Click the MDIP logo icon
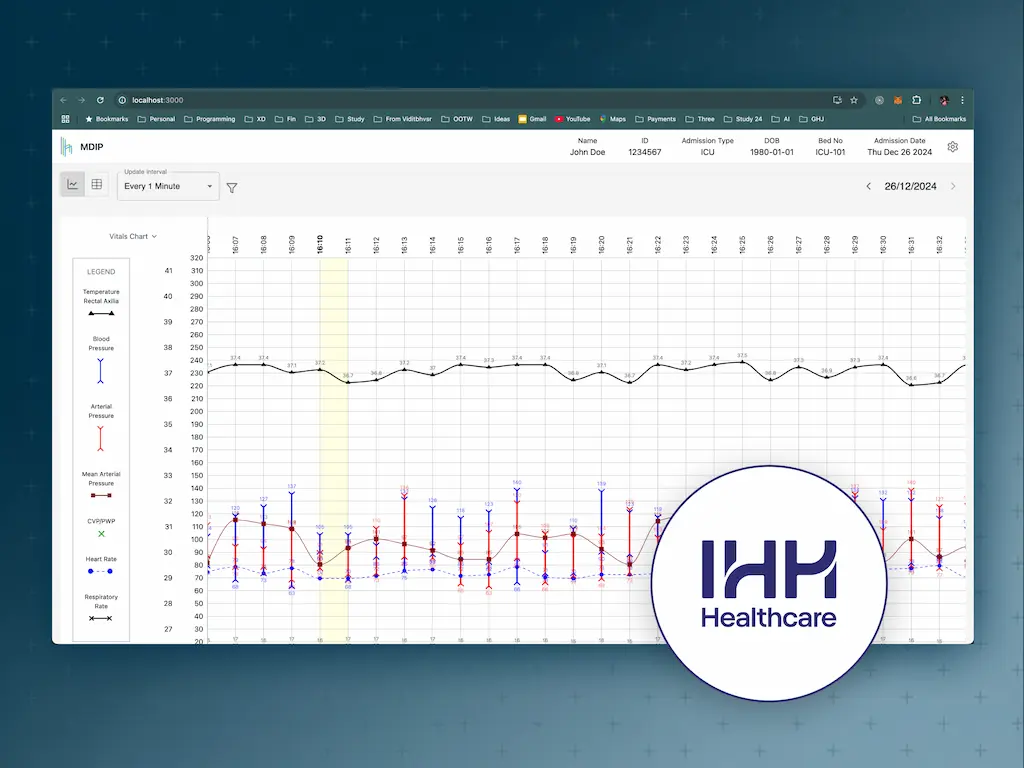This screenshot has height=768, width=1024. pos(67,147)
